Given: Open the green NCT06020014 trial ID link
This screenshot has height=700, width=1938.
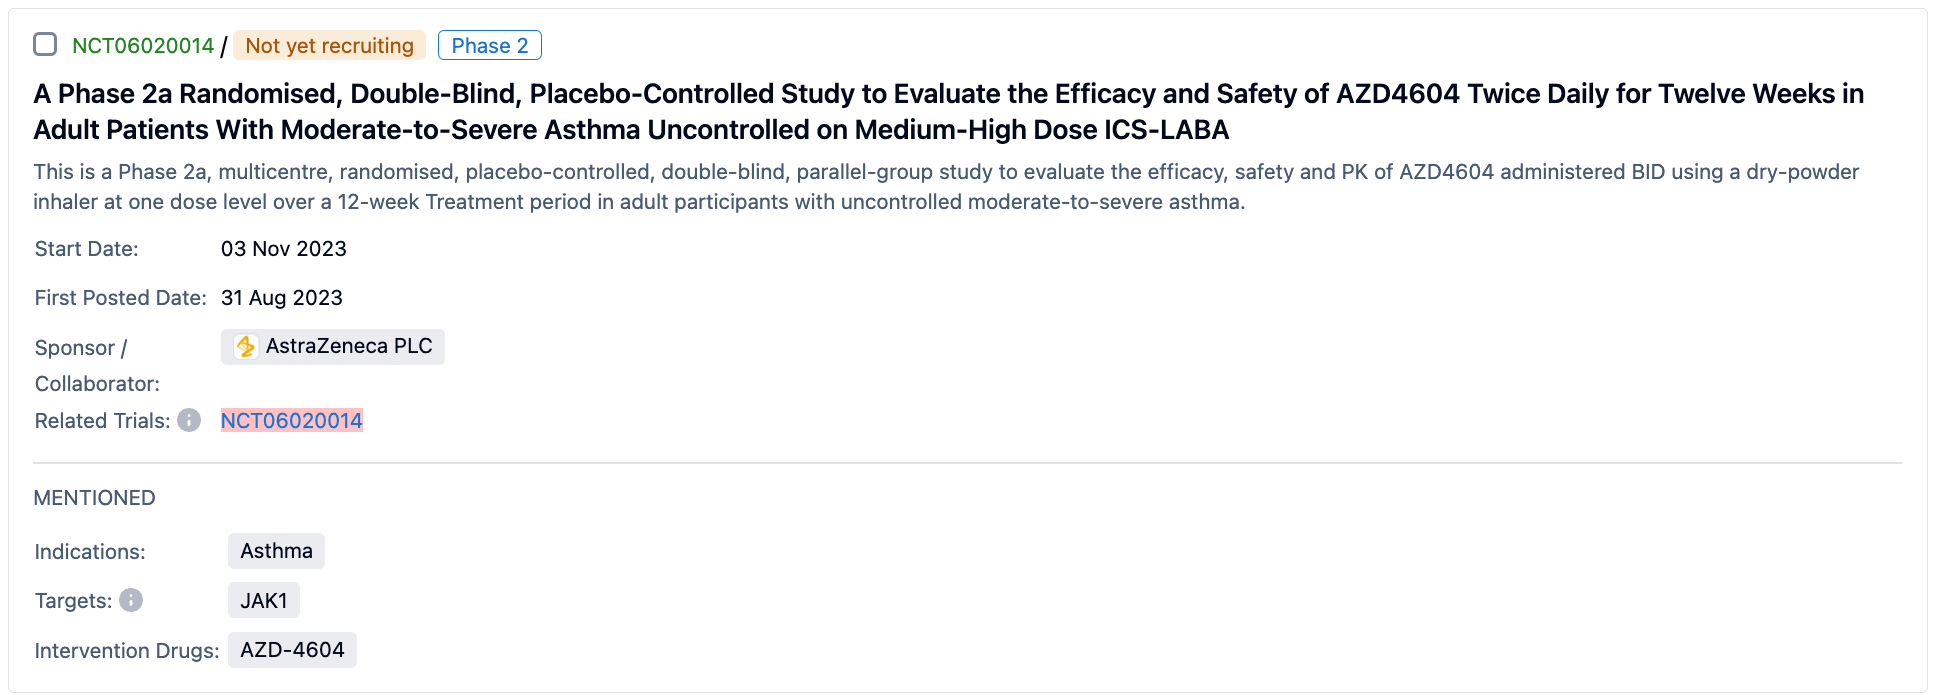Looking at the screenshot, I should click(x=143, y=46).
